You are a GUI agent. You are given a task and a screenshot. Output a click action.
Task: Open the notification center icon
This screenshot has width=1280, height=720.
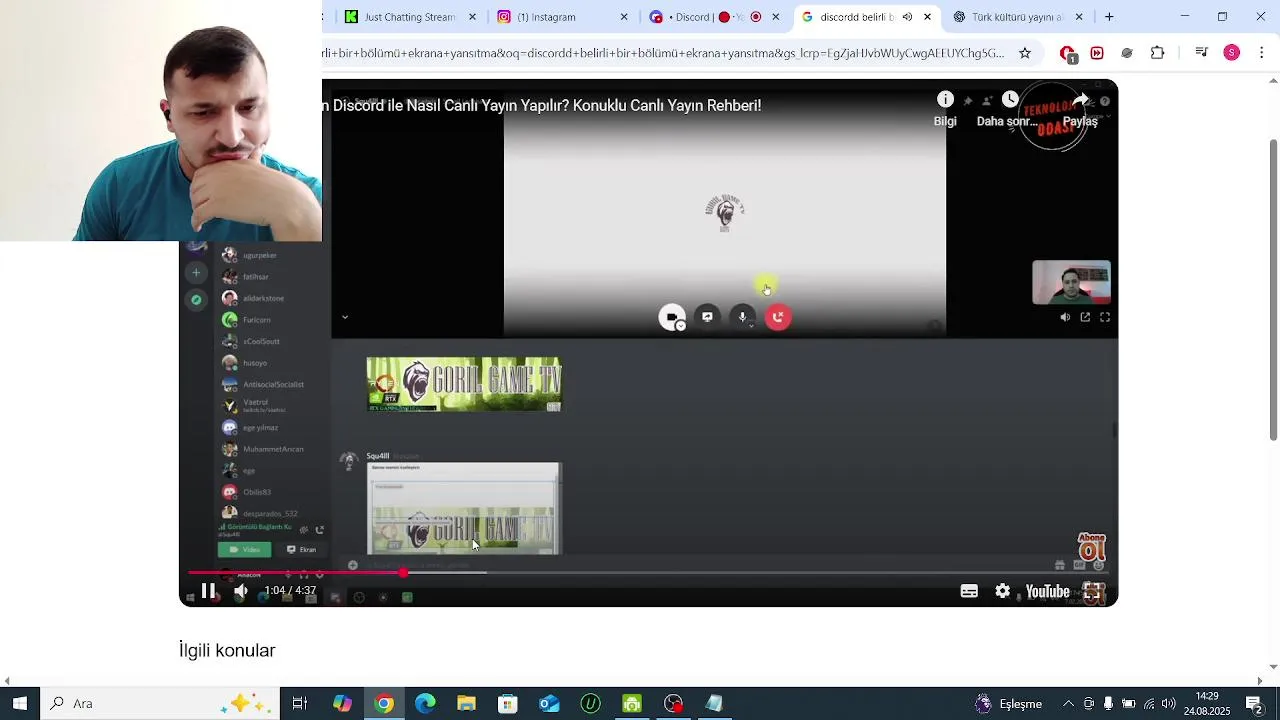tap(1254, 703)
